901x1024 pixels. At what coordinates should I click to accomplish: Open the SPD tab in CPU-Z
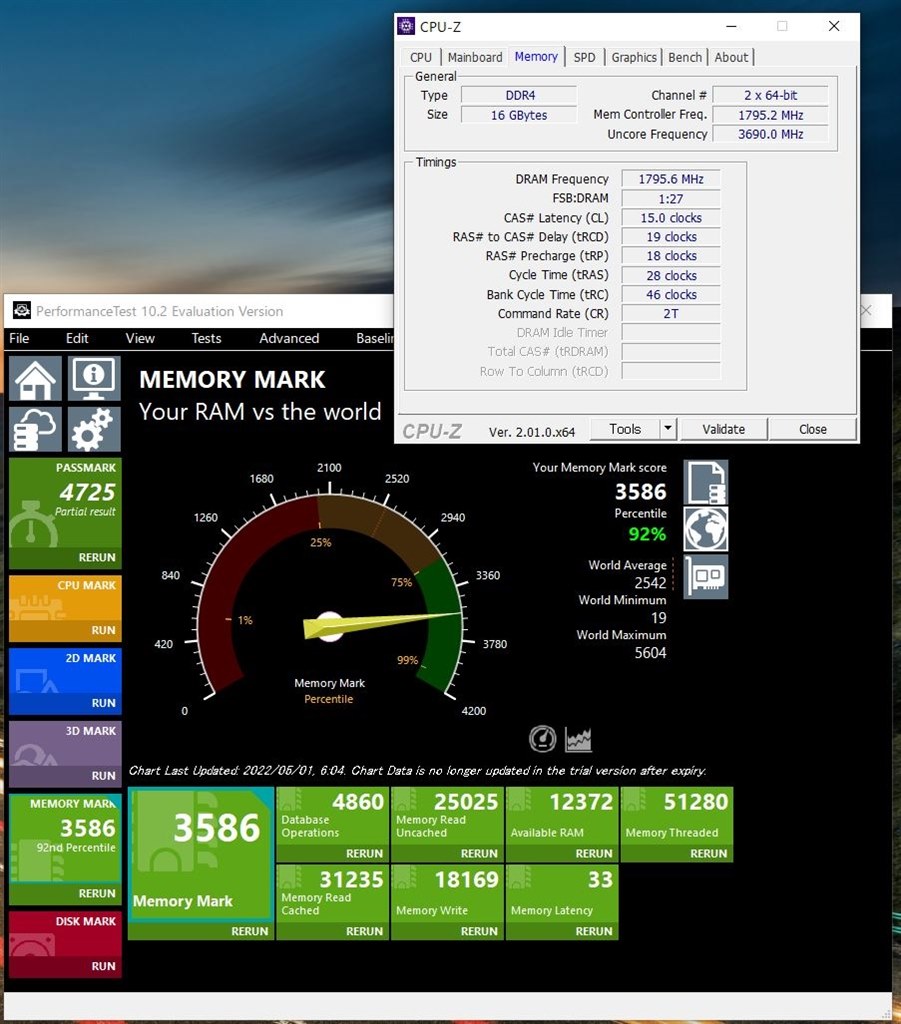pos(584,57)
